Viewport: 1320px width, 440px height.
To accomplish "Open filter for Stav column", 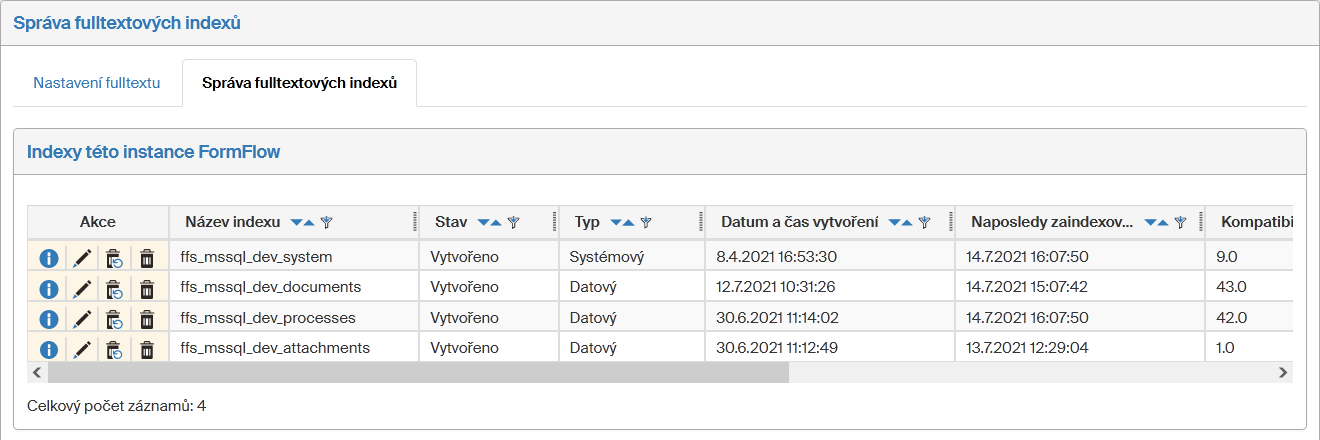I will tap(513, 222).
